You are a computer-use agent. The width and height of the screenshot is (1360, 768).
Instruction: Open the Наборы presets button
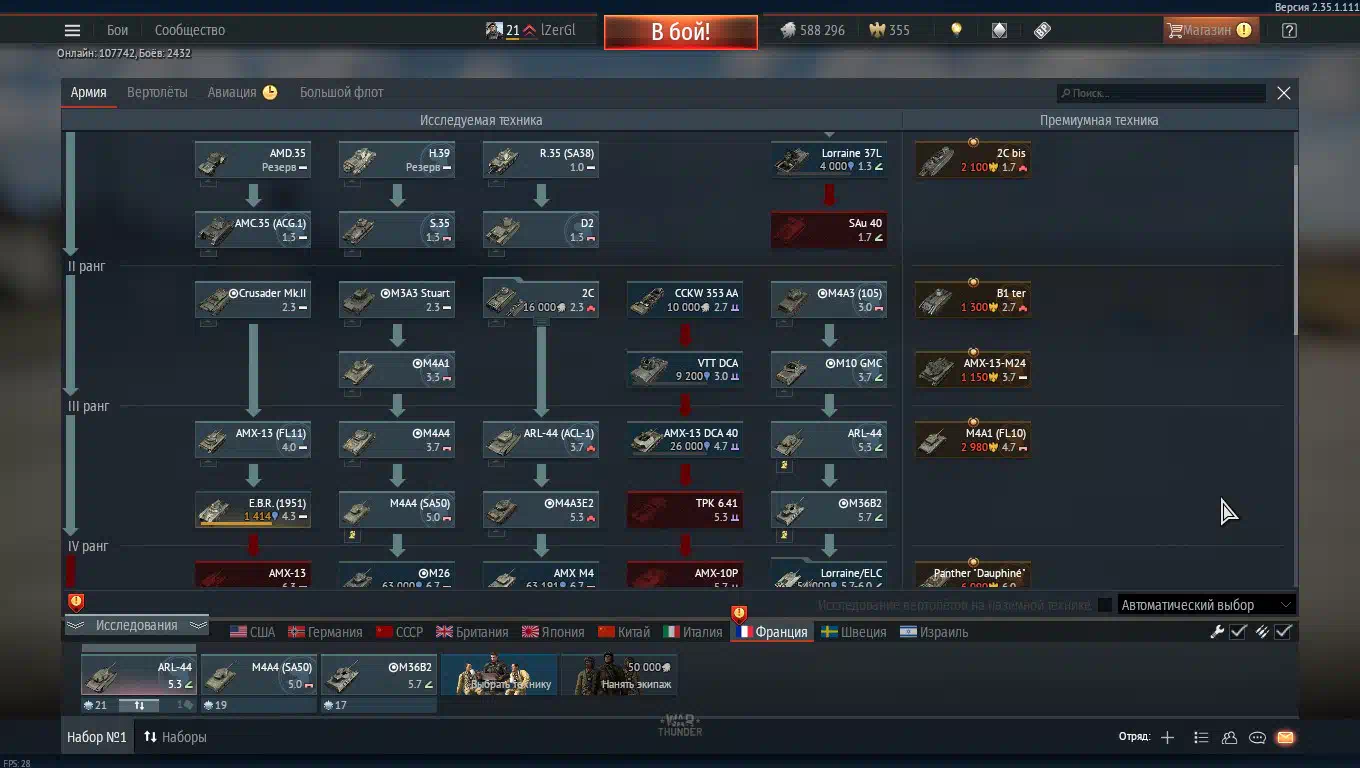(x=175, y=737)
